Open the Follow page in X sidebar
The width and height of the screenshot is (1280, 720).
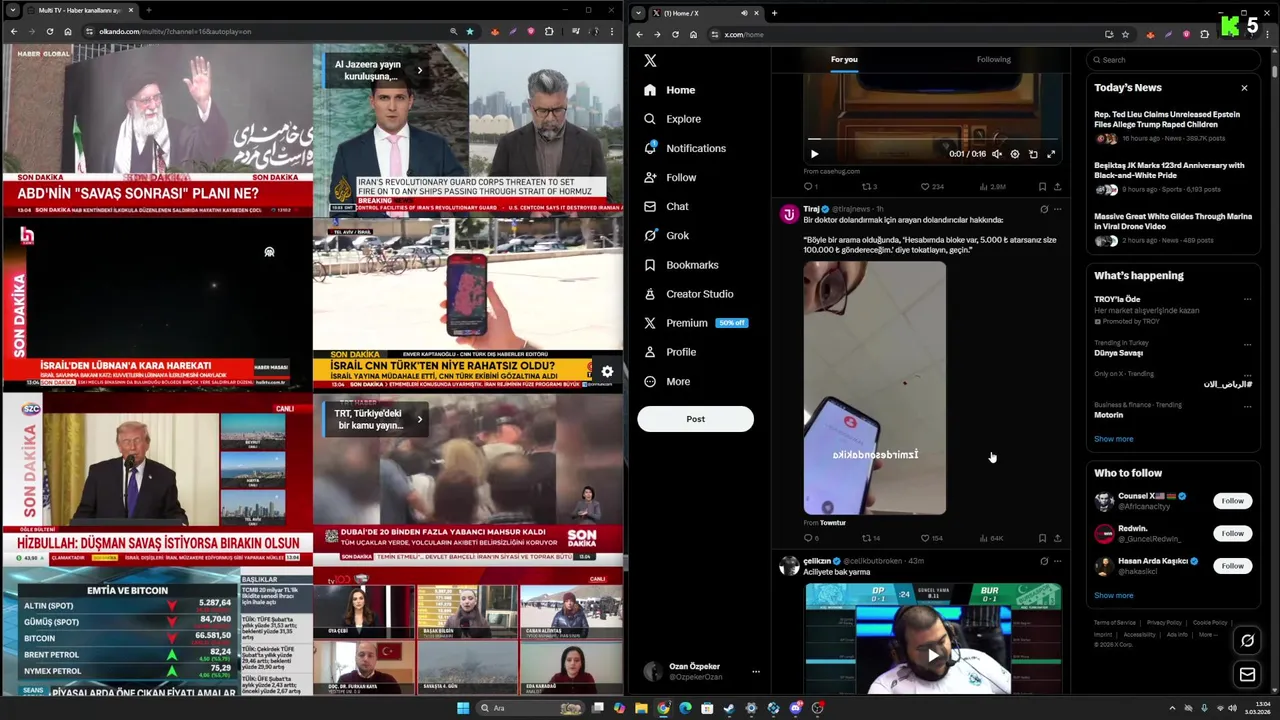tap(670, 177)
